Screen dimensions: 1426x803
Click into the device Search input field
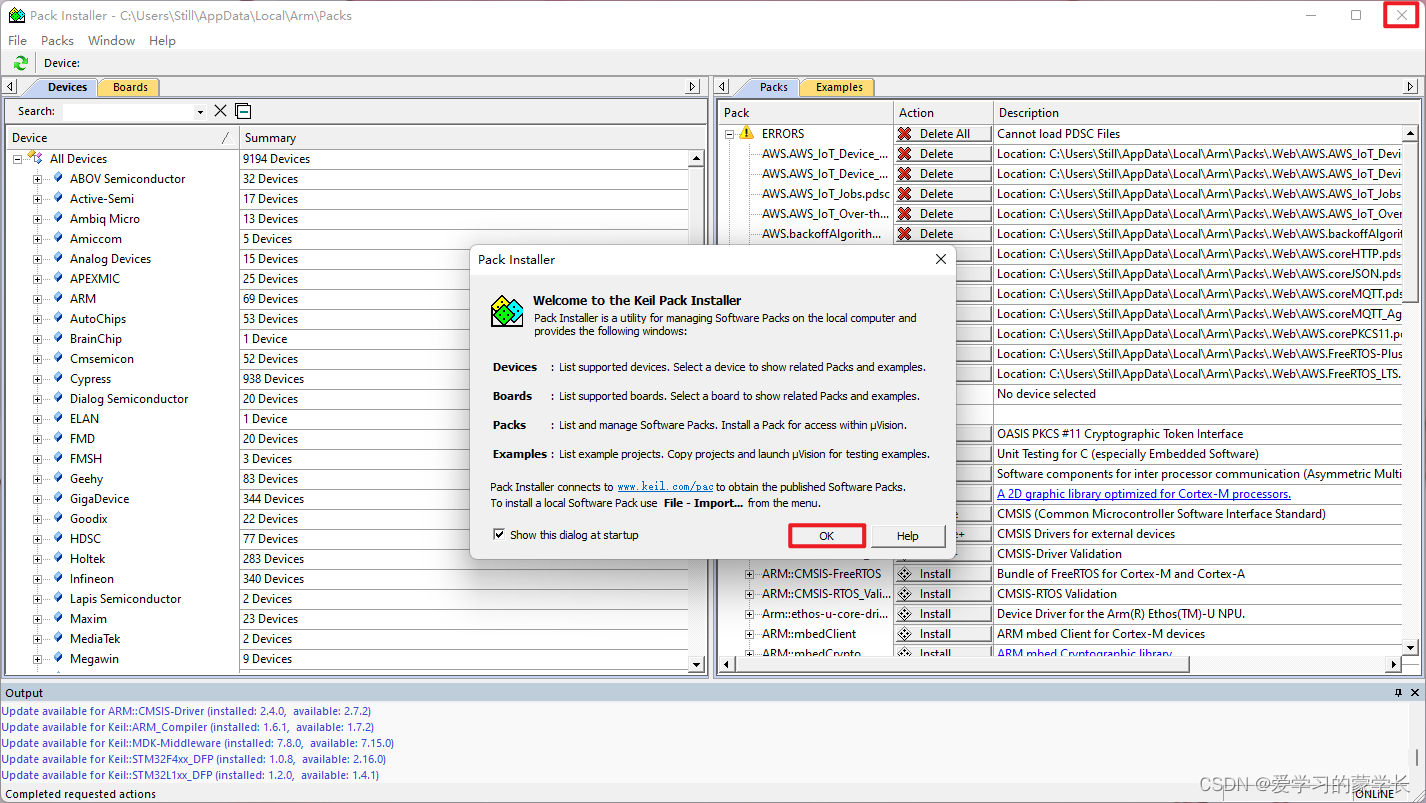coord(127,112)
